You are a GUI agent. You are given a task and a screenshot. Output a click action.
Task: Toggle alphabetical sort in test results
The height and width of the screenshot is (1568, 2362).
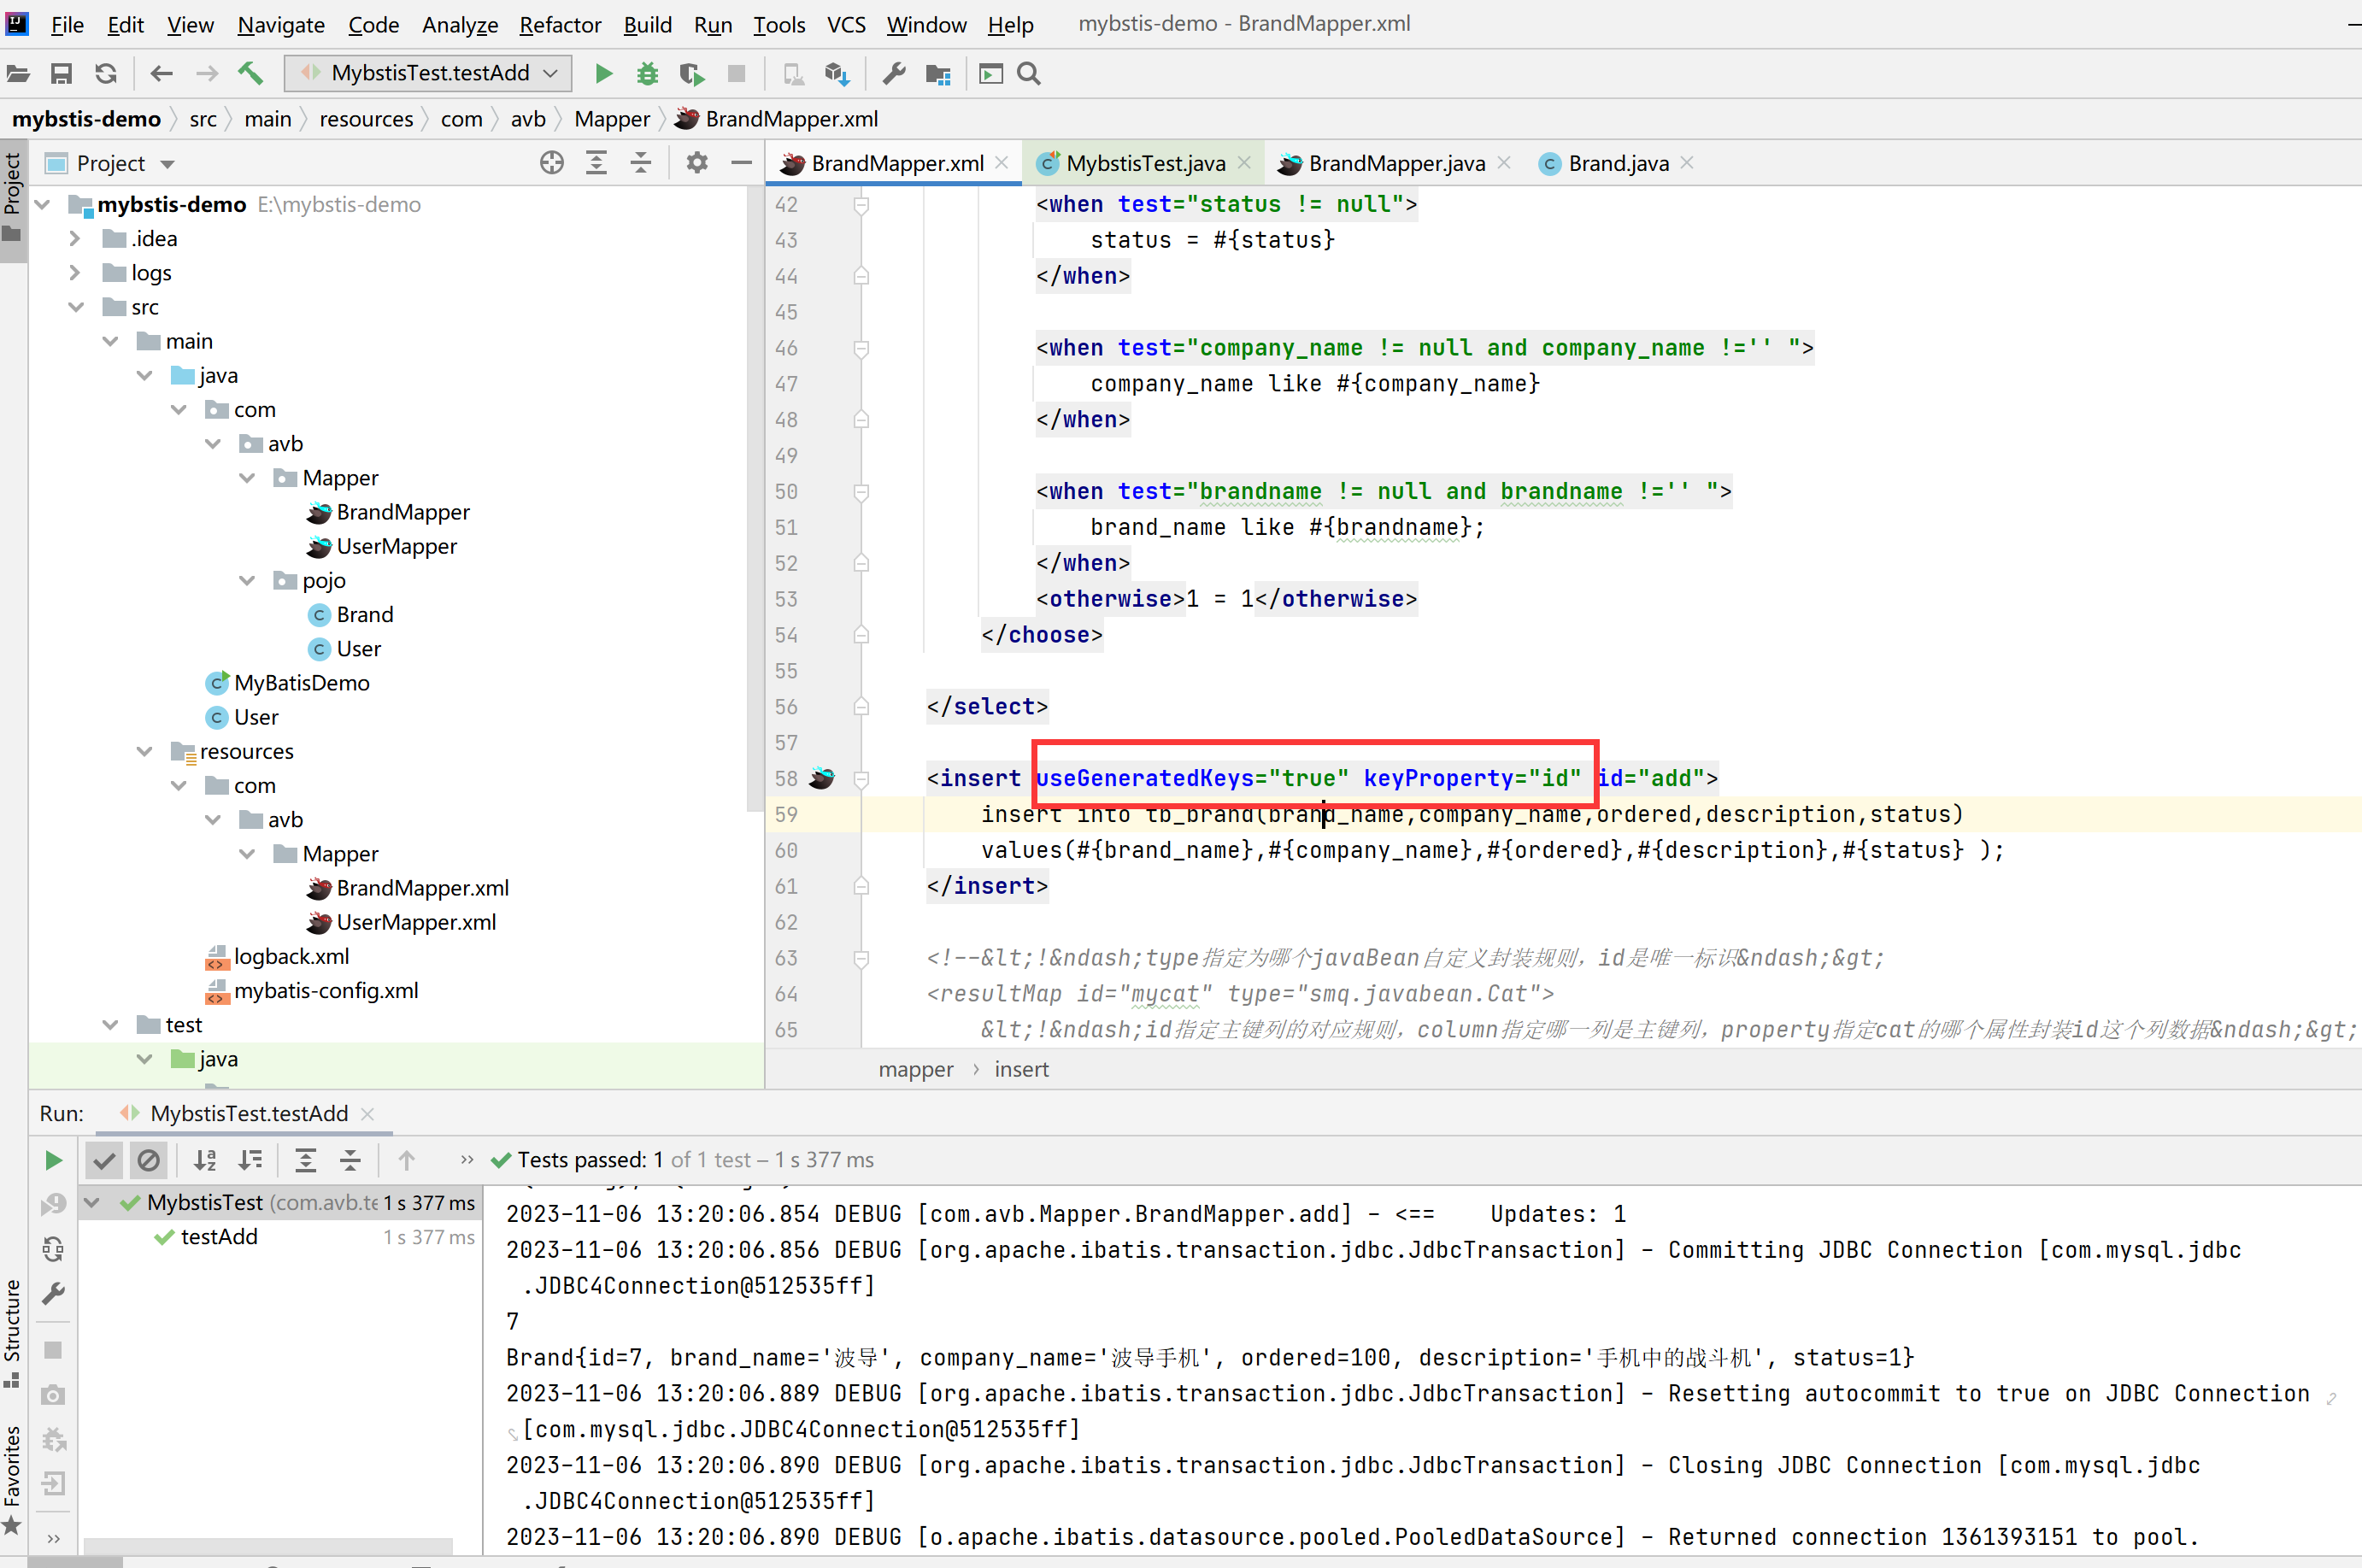[x=205, y=1160]
